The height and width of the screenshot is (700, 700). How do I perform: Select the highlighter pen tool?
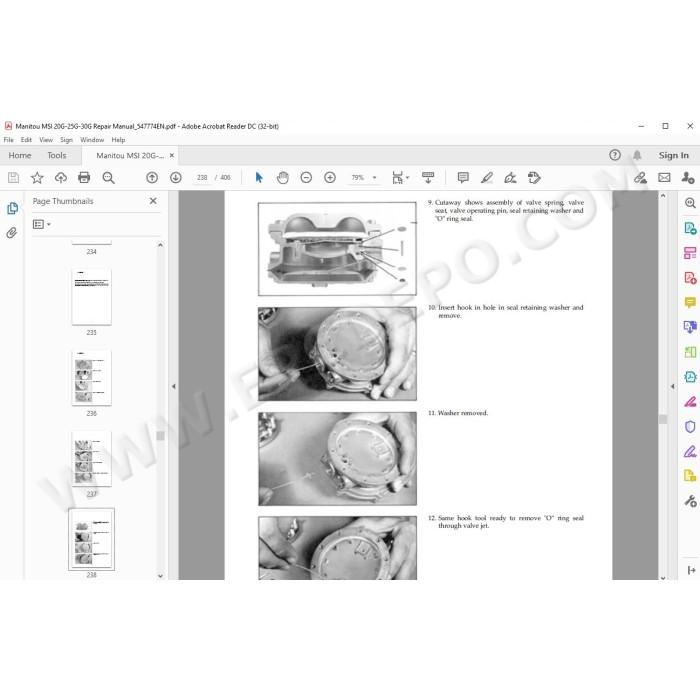[487, 178]
